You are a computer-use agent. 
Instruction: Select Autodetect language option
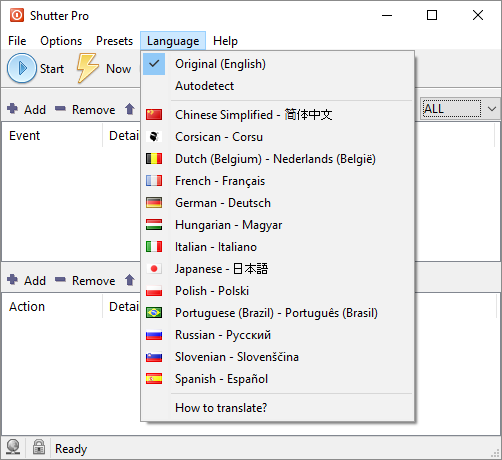[277, 86]
